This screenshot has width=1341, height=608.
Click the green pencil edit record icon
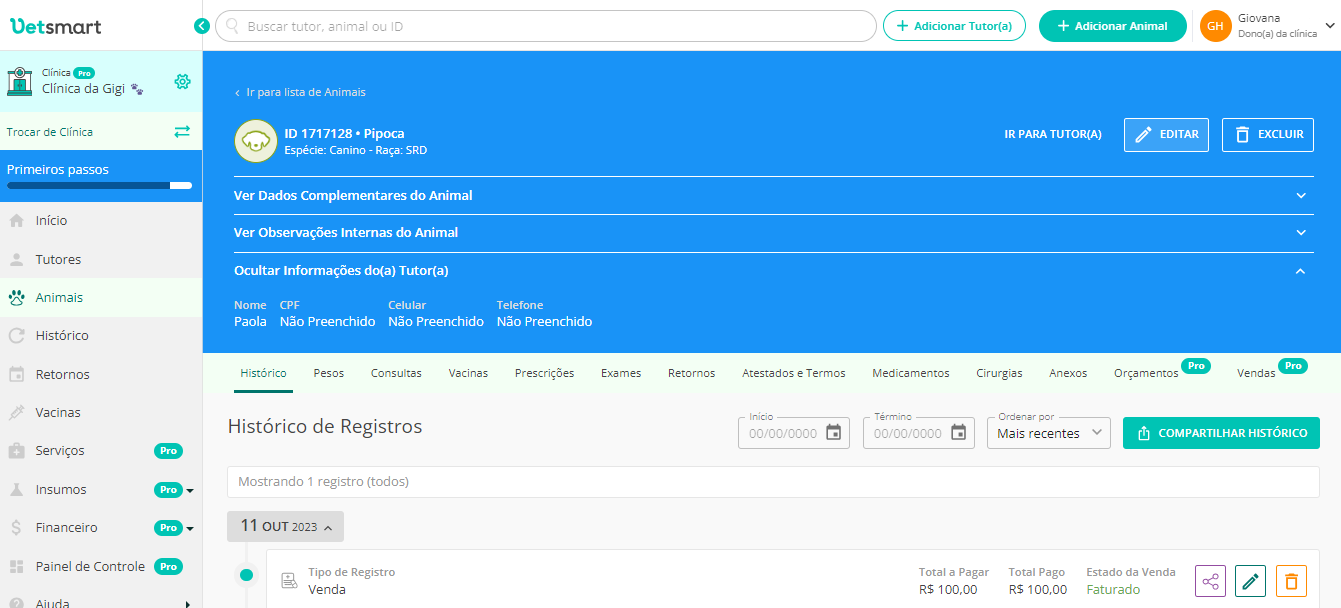(1250, 581)
